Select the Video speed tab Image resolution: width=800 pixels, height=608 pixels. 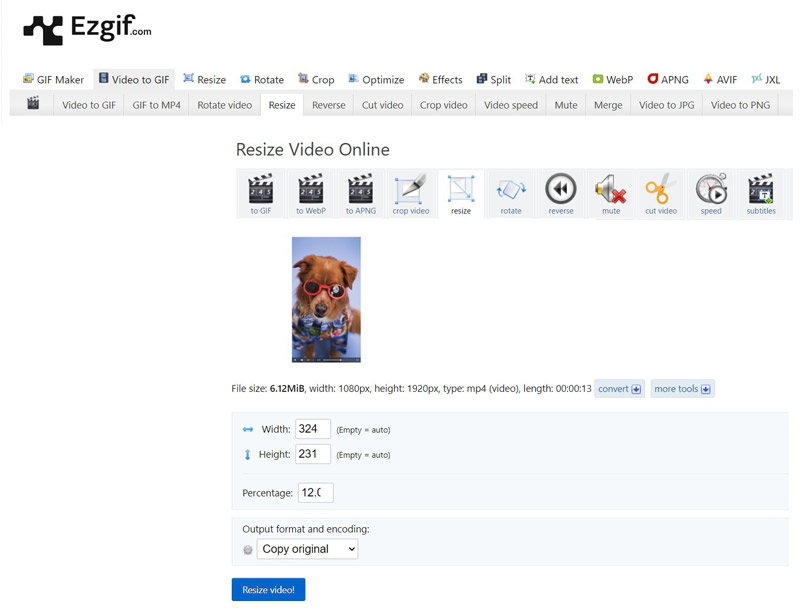[x=511, y=105]
